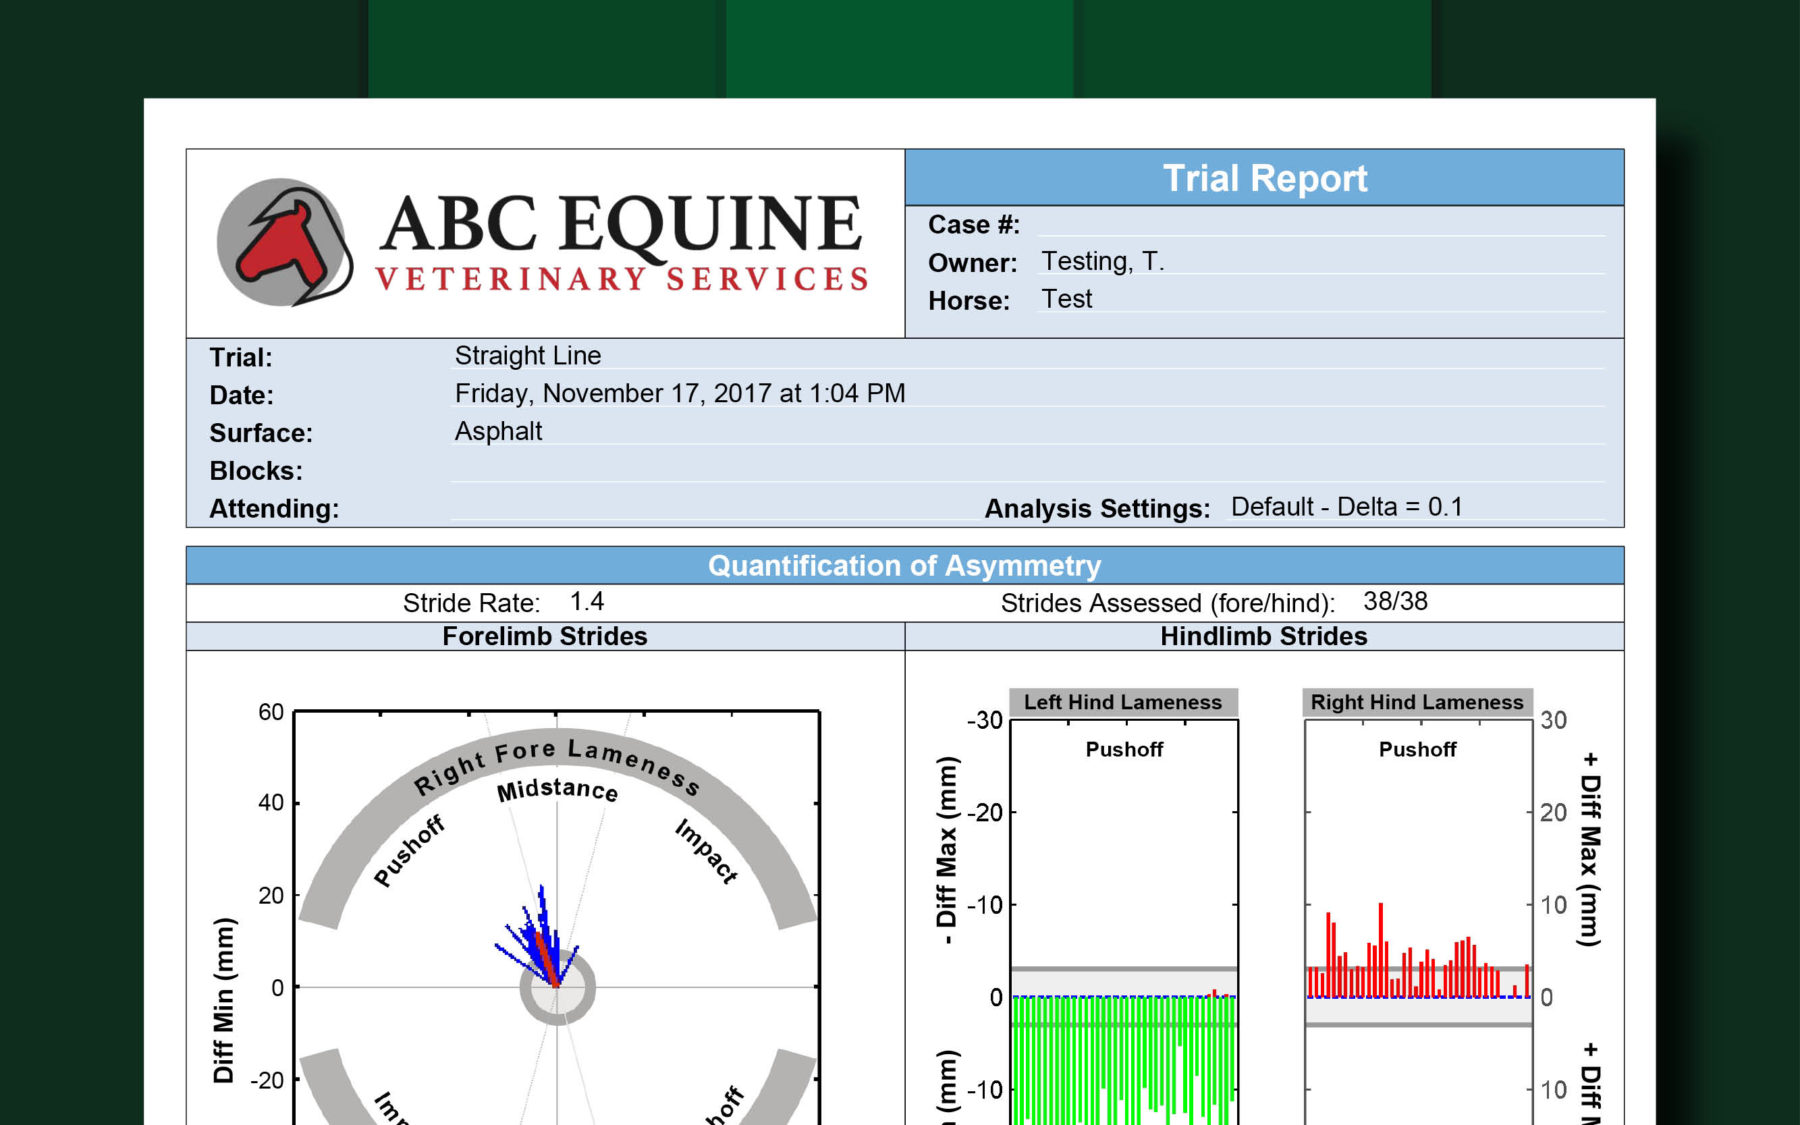The height and width of the screenshot is (1125, 1800).
Task: Select the Trial value Straight Line
Action: [527, 356]
